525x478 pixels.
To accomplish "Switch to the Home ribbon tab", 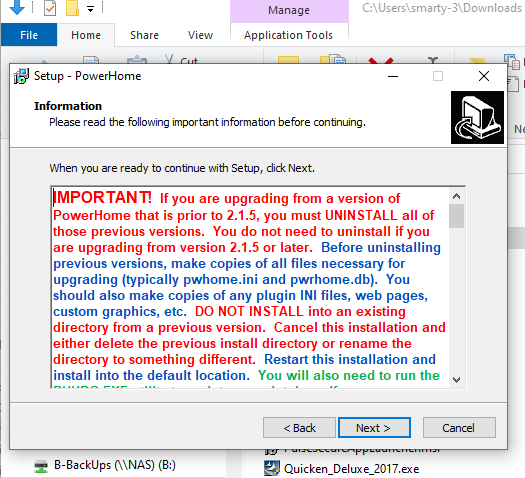I will [86, 35].
